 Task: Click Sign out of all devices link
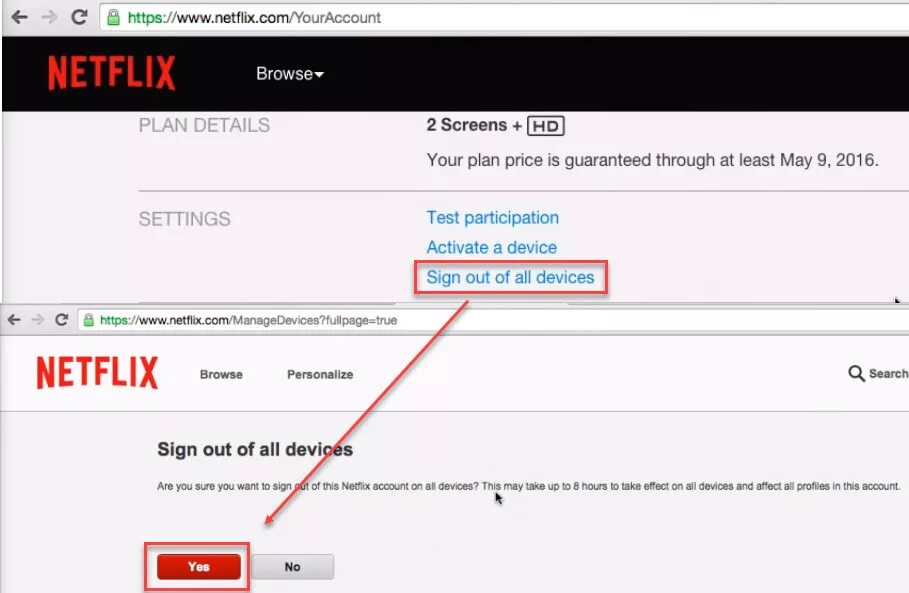[510, 277]
